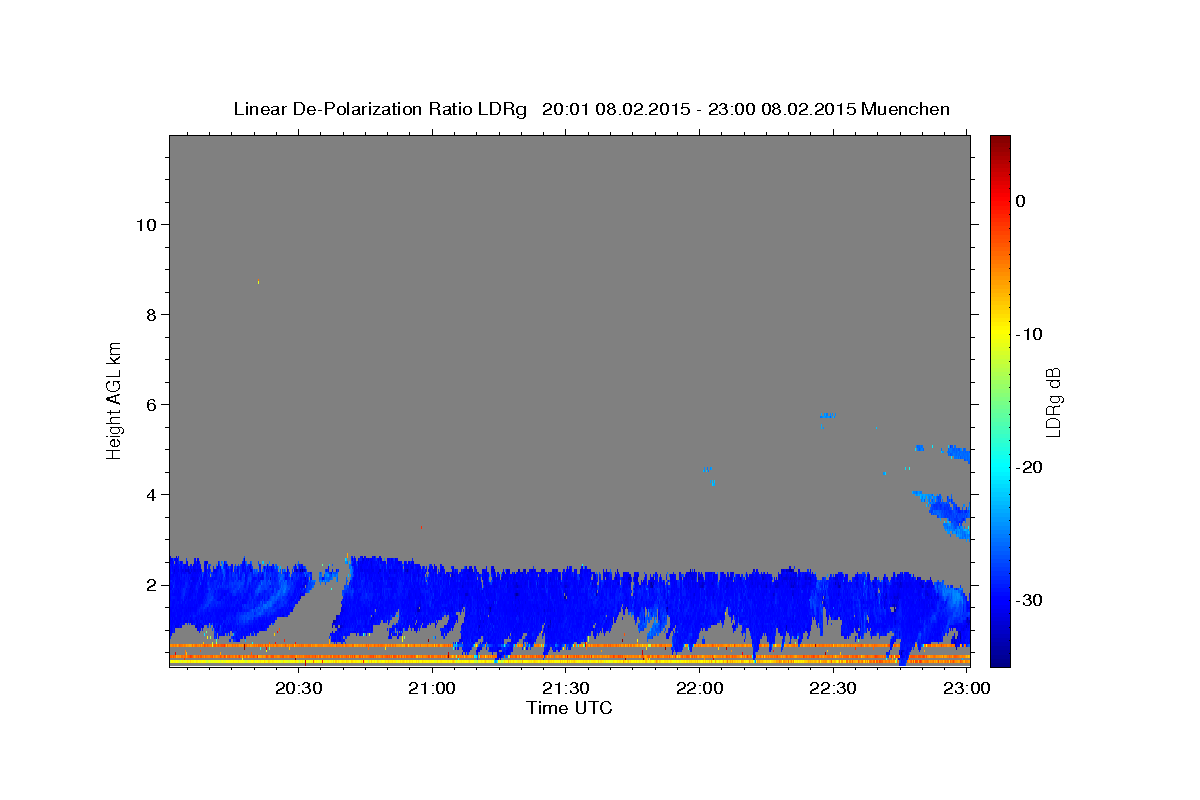Select the 21:30 time tick label

pyautogui.click(x=566, y=688)
